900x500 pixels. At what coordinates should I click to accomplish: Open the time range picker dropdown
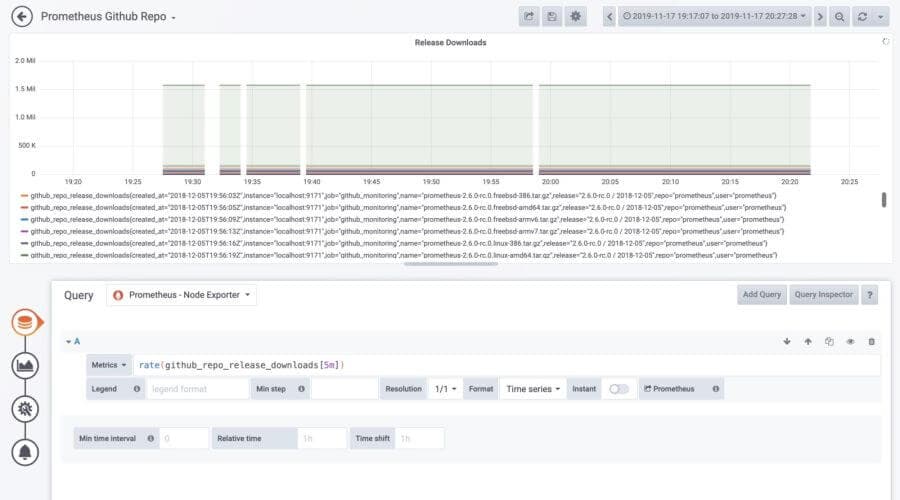click(x=715, y=17)
